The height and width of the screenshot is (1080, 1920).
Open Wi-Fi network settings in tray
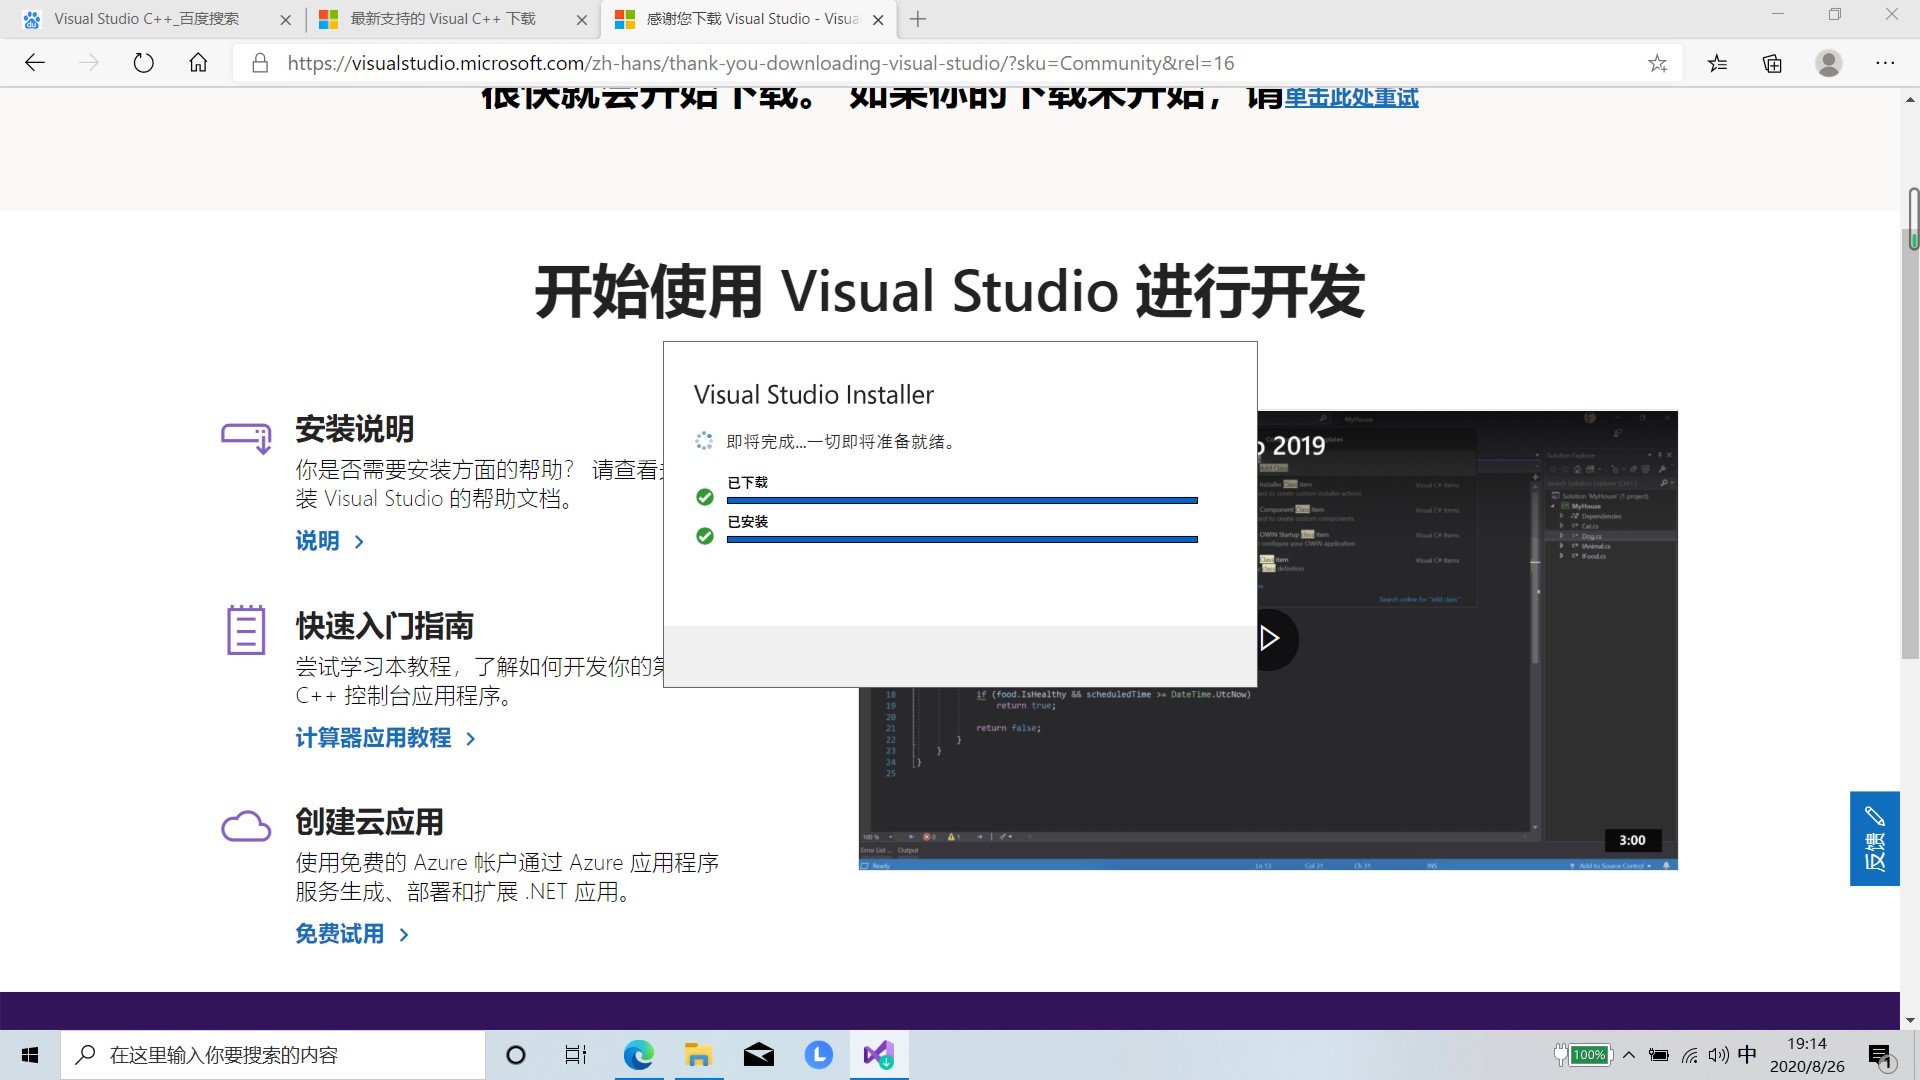click(1690, 1055)
